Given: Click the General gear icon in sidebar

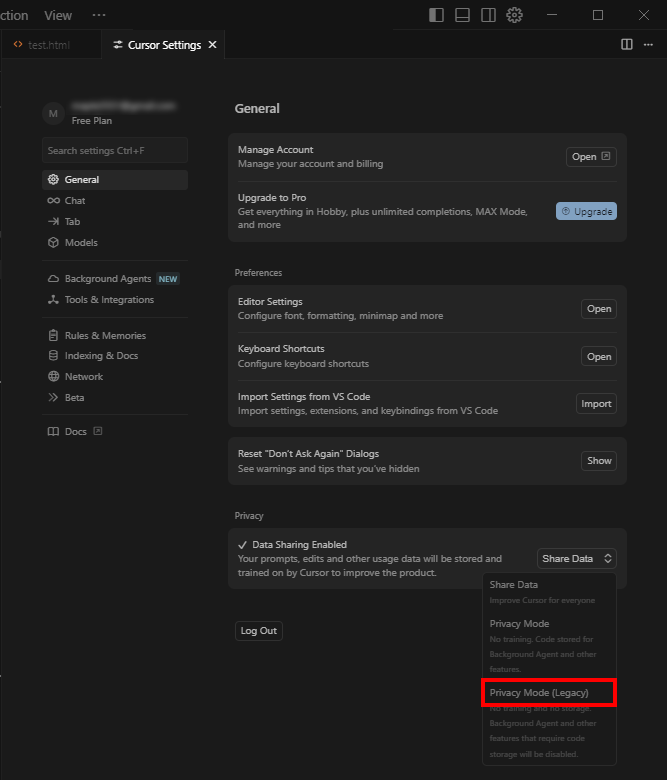Looking at the screenshot, I should pyautogui.click(x=53, y=180).
